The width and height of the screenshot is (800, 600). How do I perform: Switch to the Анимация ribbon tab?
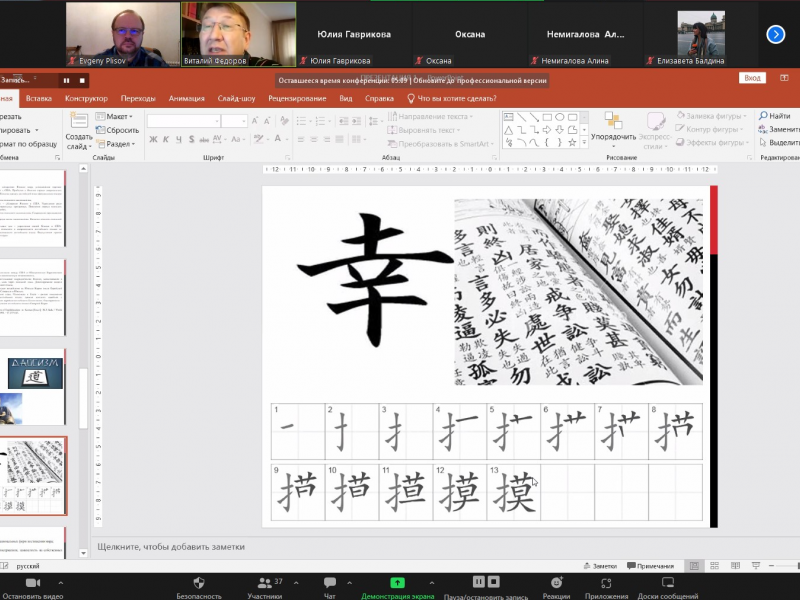tap(186, 98)
